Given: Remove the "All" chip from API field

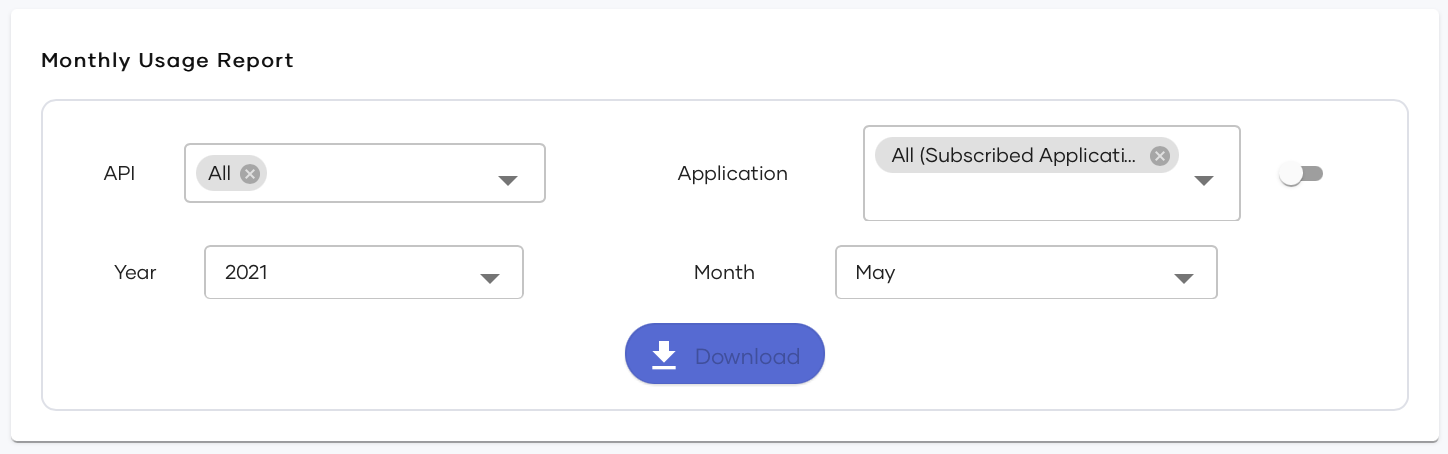Looking at the screenshot, I should coord(250,174).
